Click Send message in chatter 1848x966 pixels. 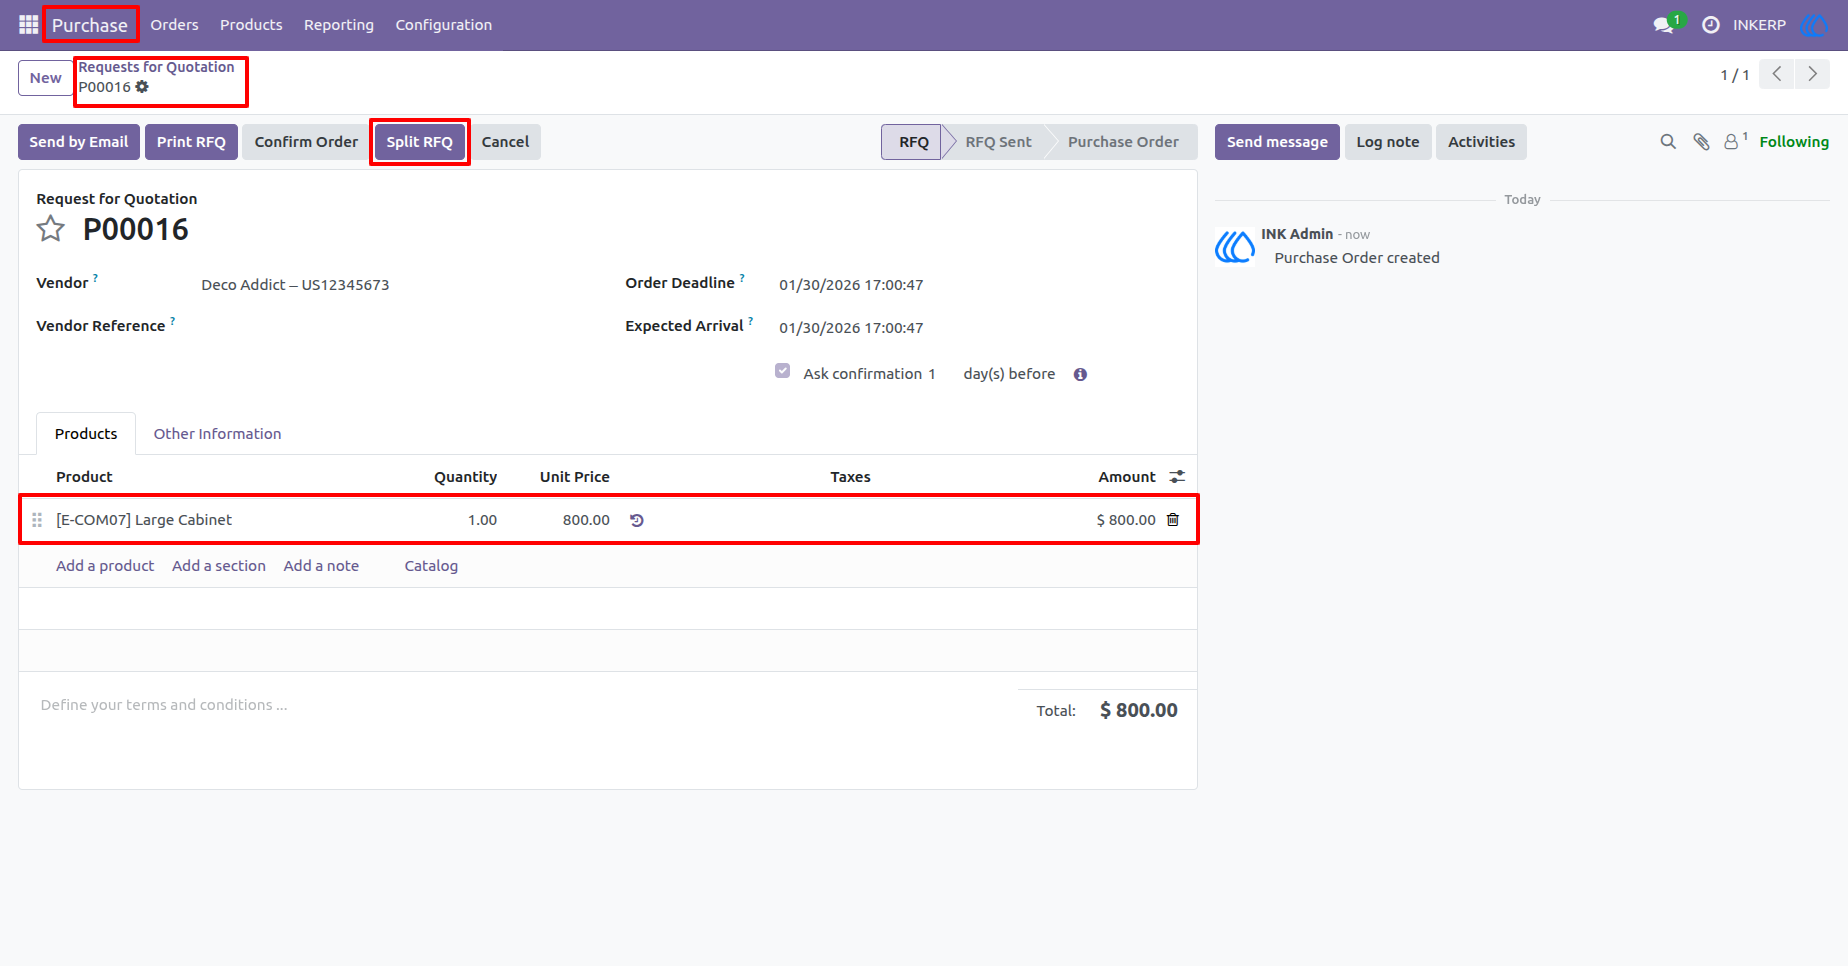pyautogui.click(x=1277, y=142)
